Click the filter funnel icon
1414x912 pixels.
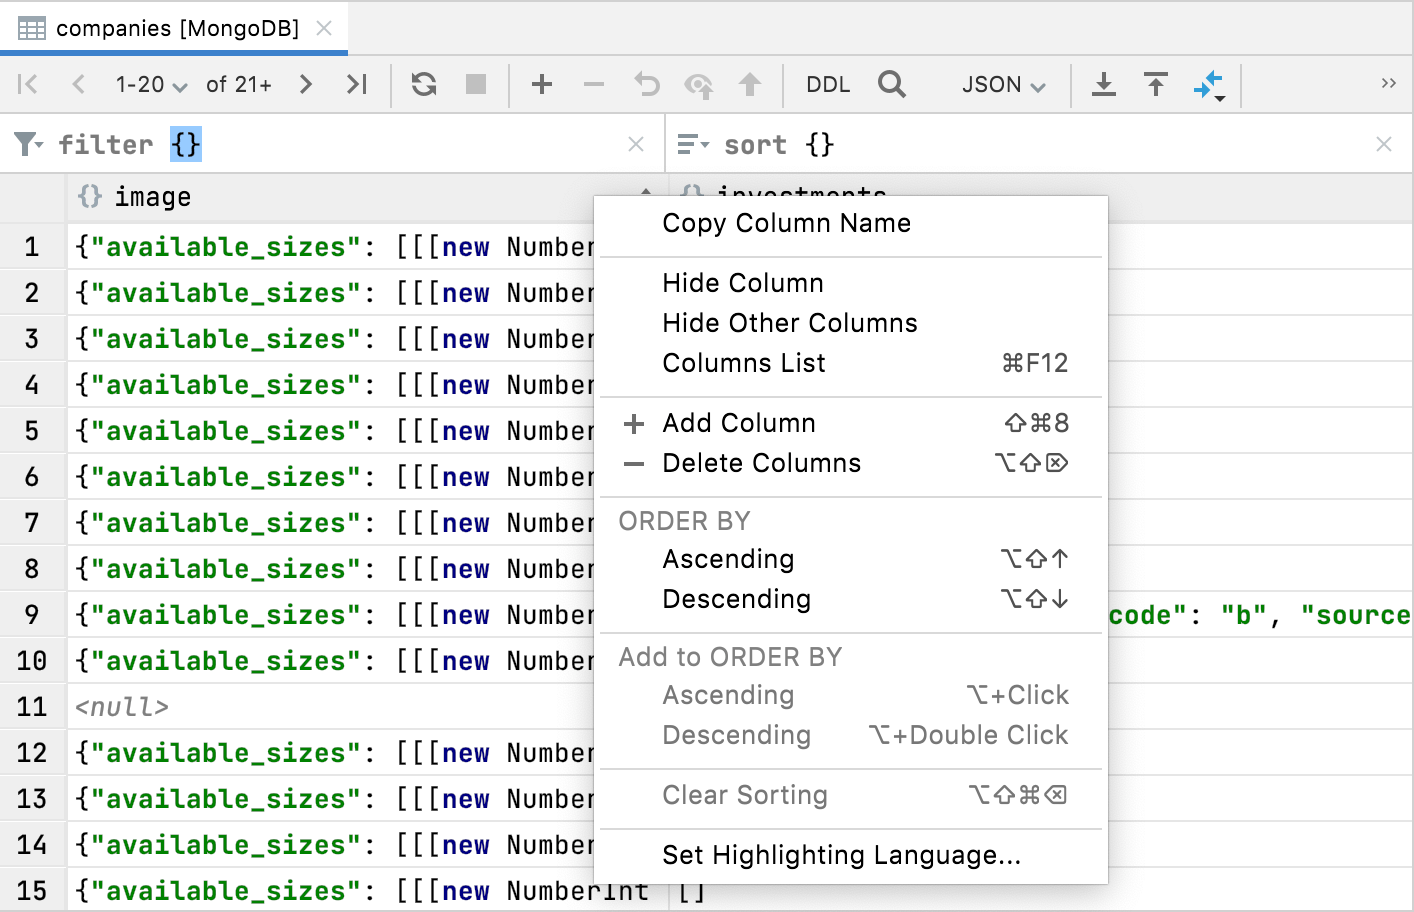click(26, 143)
